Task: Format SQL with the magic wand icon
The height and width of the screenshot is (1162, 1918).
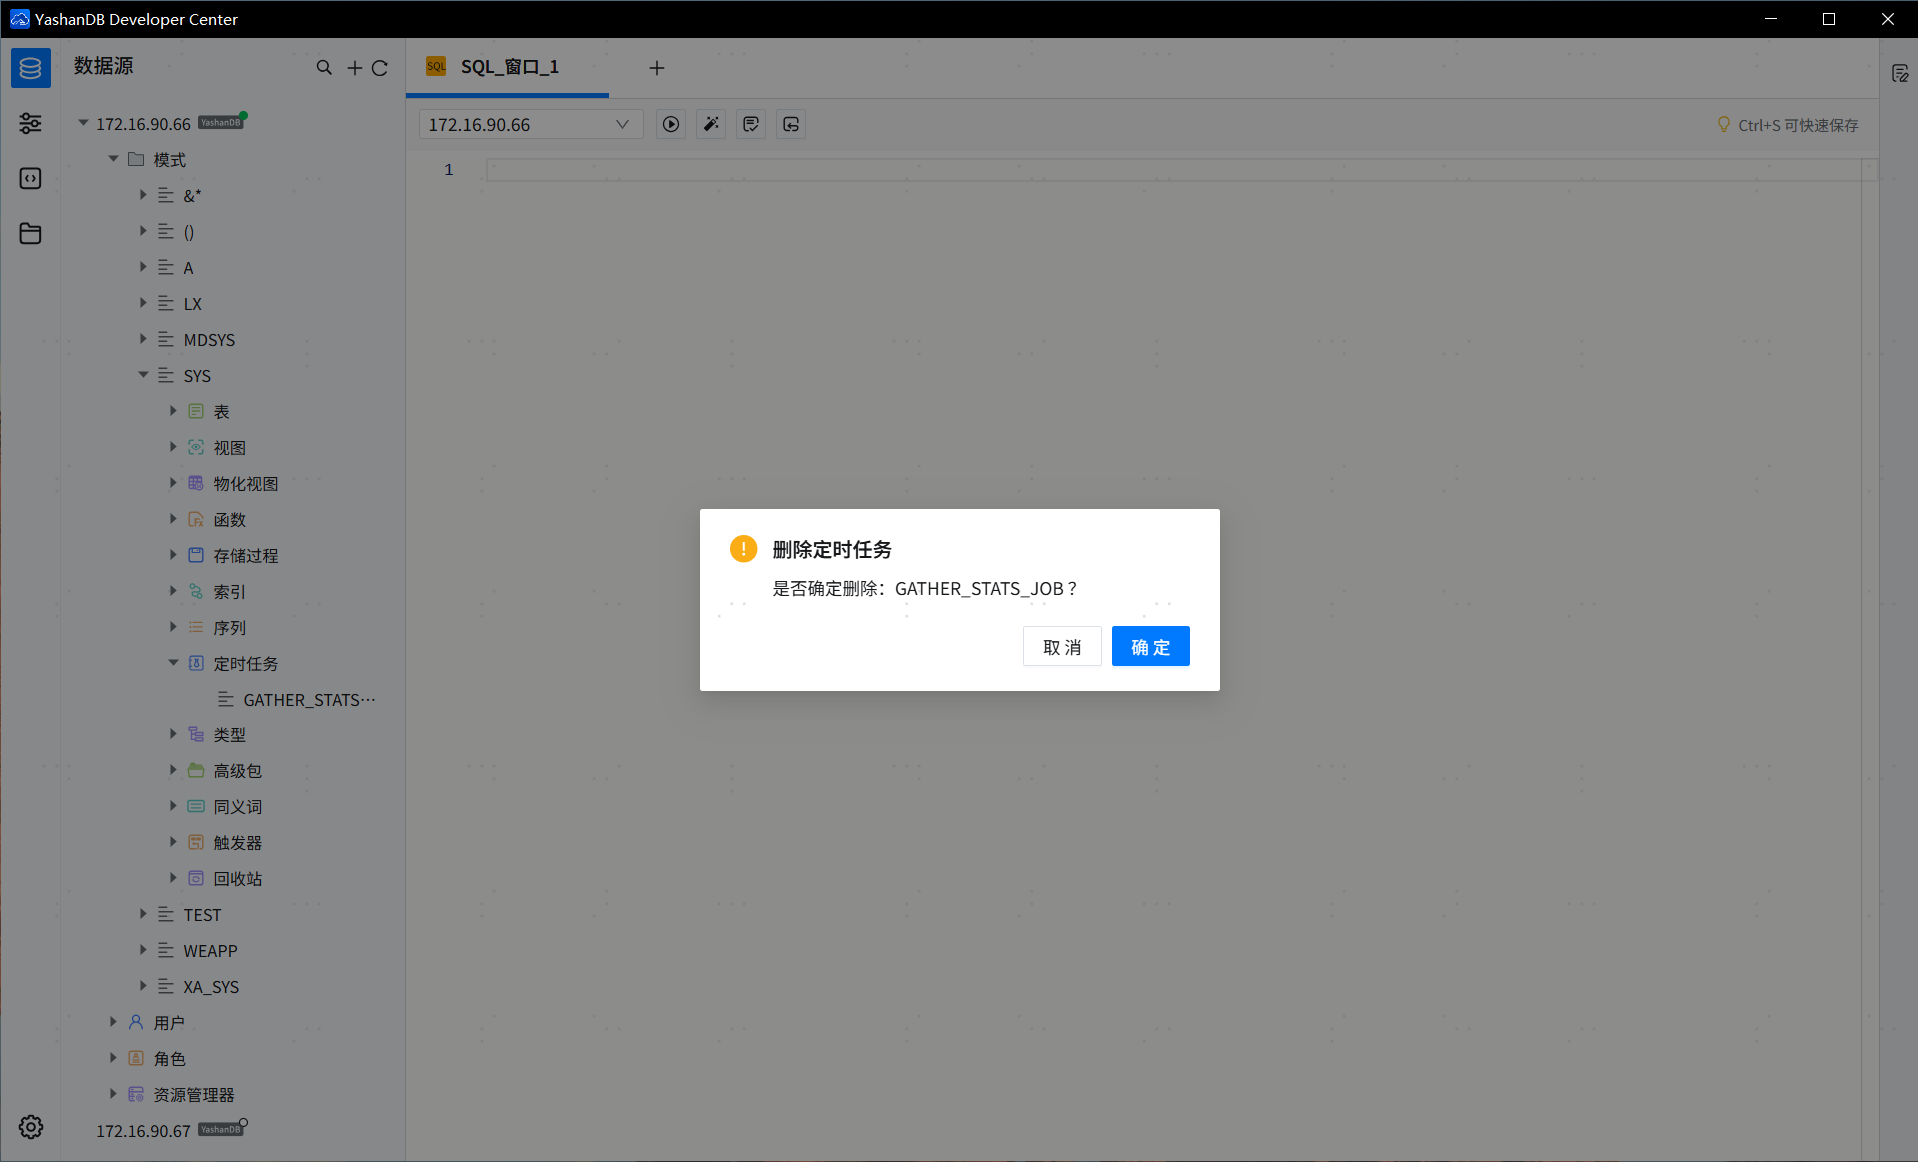Action: (711, 124)
